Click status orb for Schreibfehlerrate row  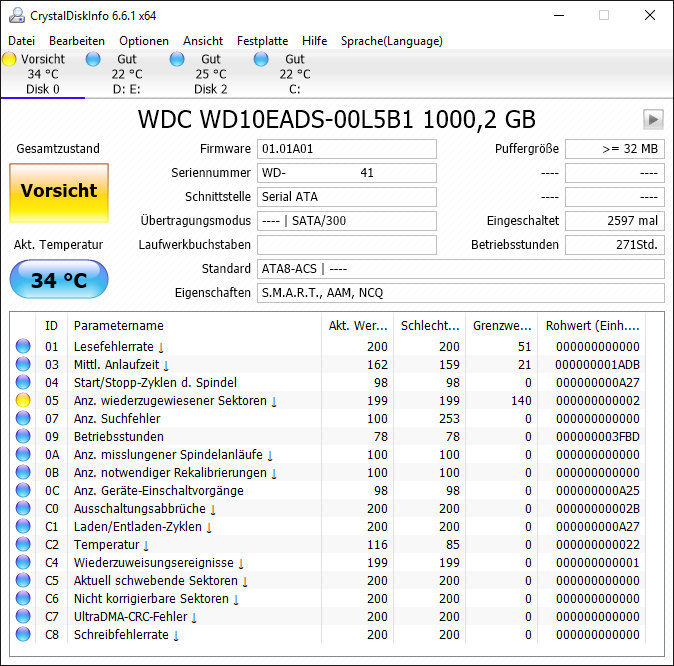point(23,635)
